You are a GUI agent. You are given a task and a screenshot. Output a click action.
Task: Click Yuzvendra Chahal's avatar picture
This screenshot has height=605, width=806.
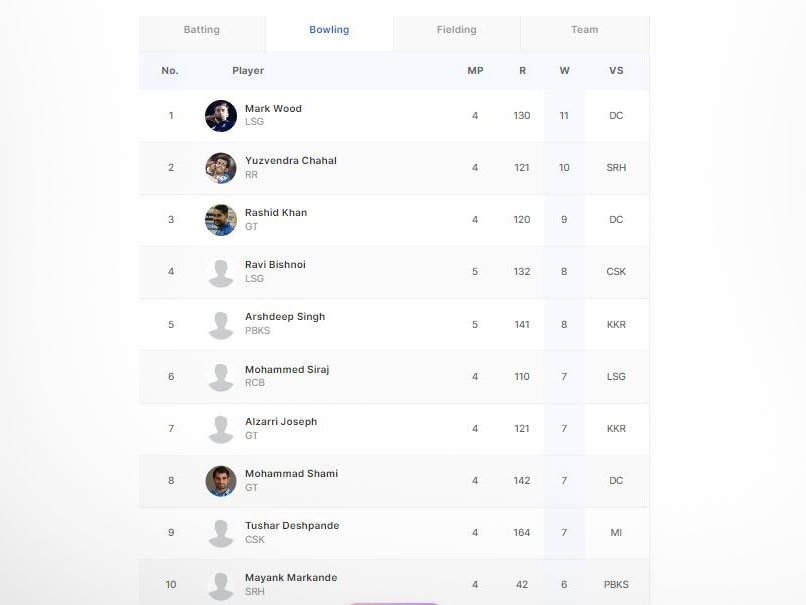click(221, 168)
